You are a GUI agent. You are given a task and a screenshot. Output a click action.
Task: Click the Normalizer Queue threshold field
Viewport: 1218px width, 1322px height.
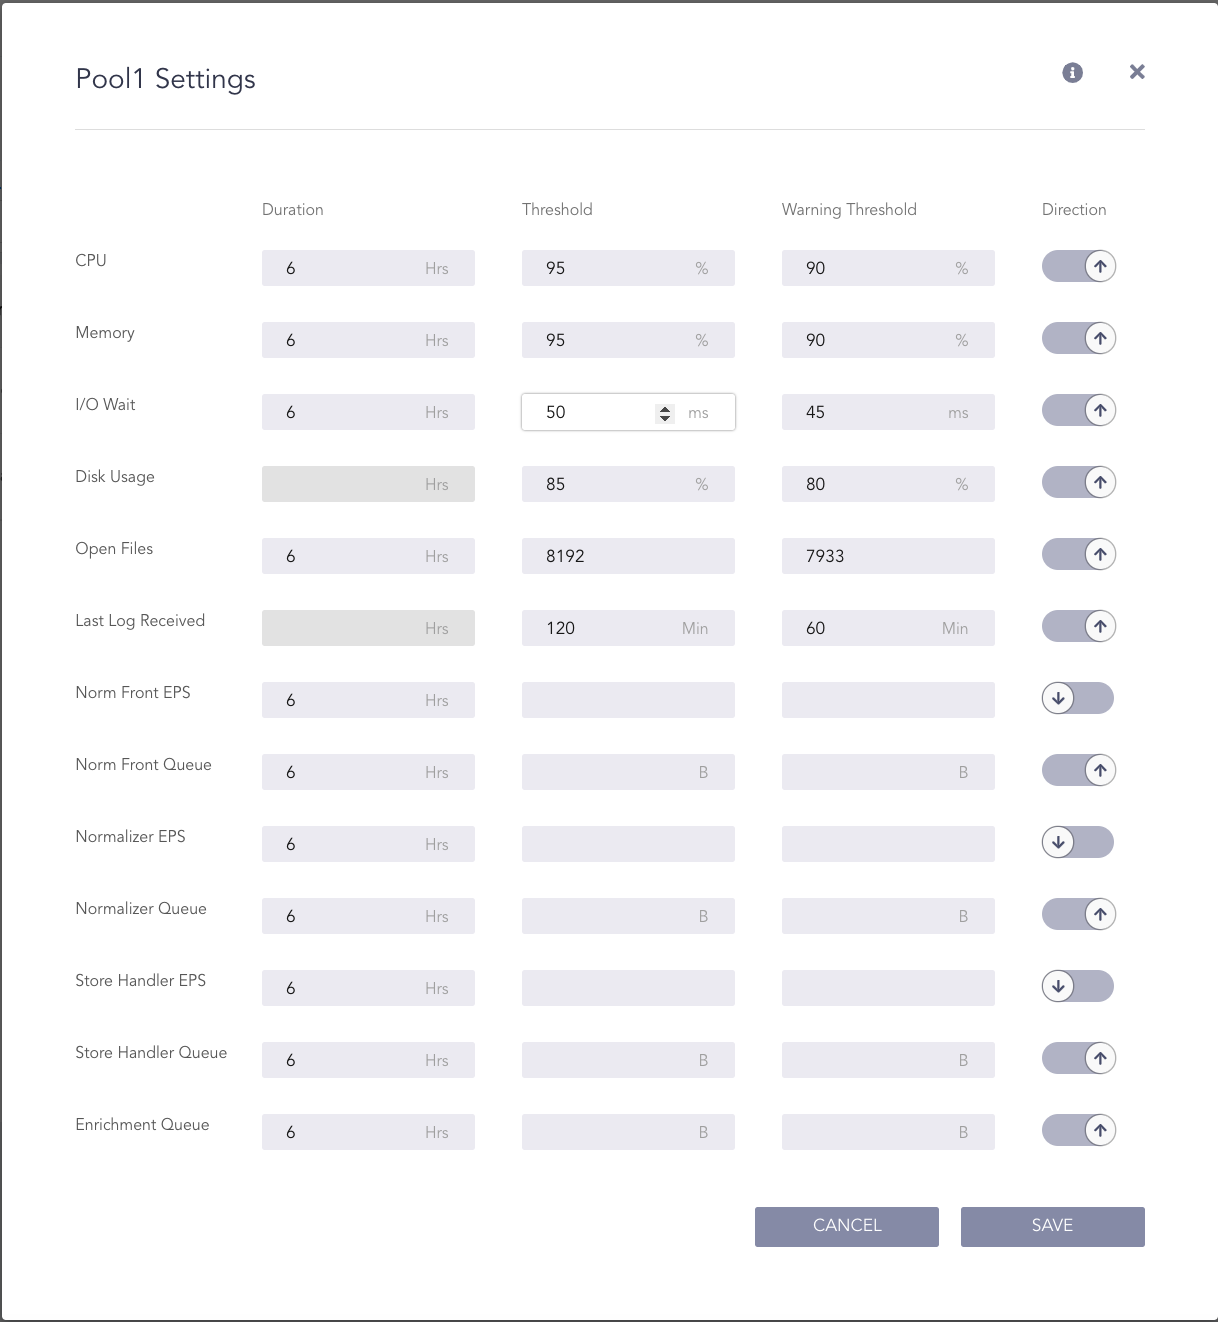(628, 915)
